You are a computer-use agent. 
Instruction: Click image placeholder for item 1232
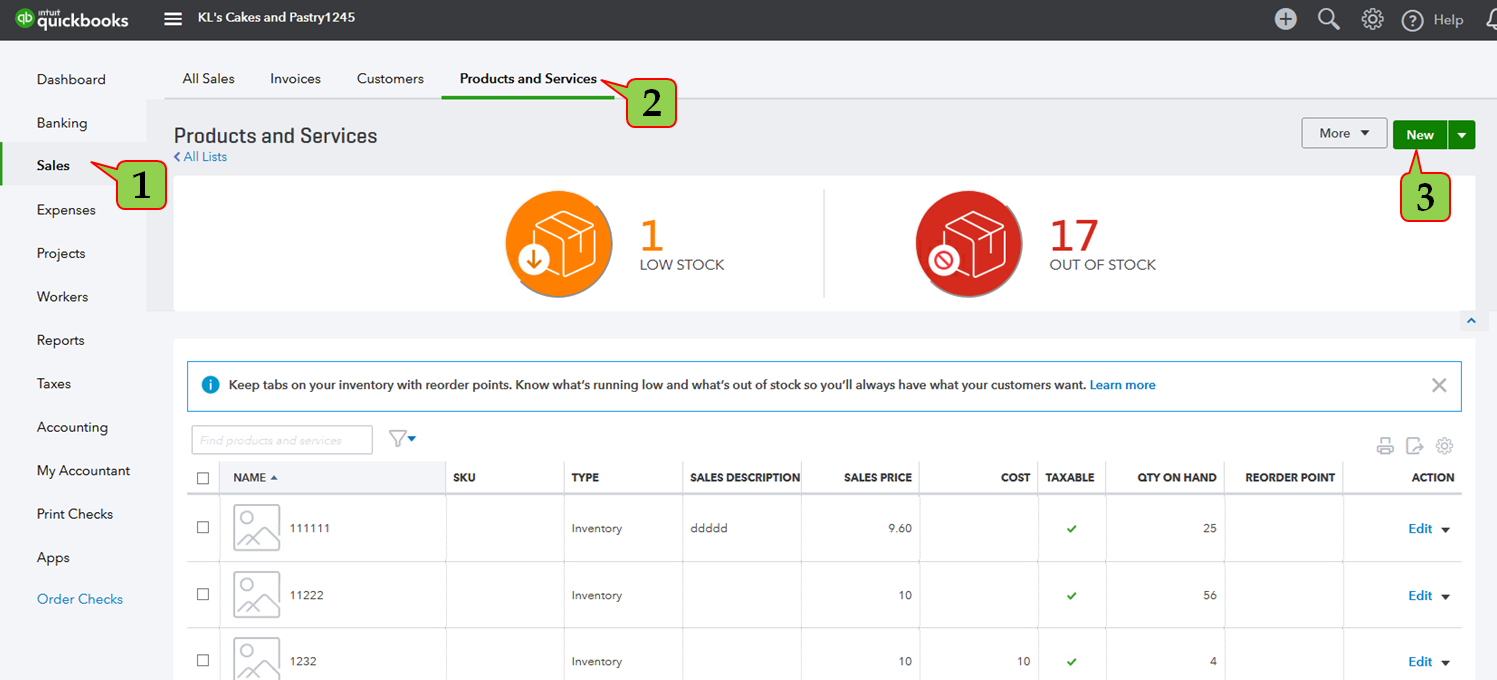257,659
